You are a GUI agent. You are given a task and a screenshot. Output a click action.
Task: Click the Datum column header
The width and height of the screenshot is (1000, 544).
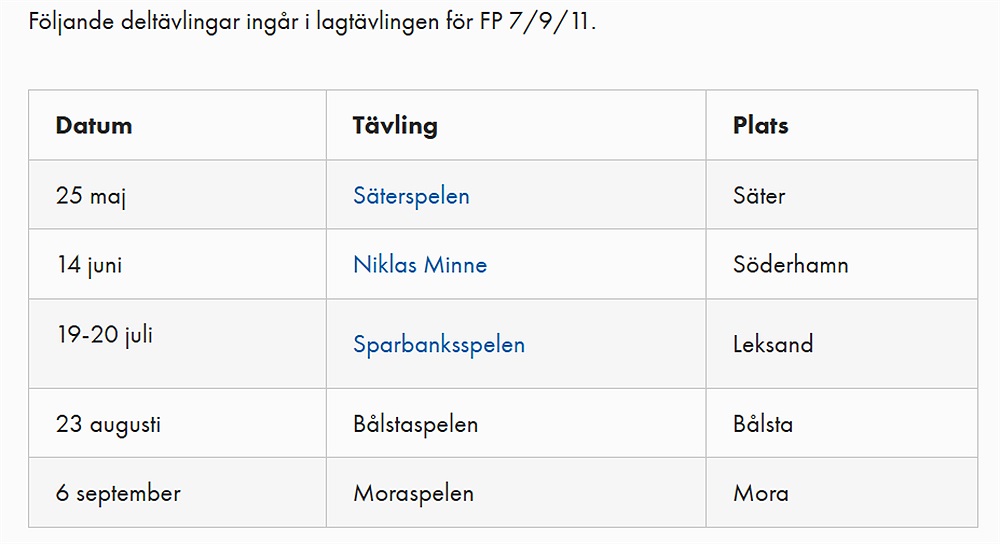[94, 126]
